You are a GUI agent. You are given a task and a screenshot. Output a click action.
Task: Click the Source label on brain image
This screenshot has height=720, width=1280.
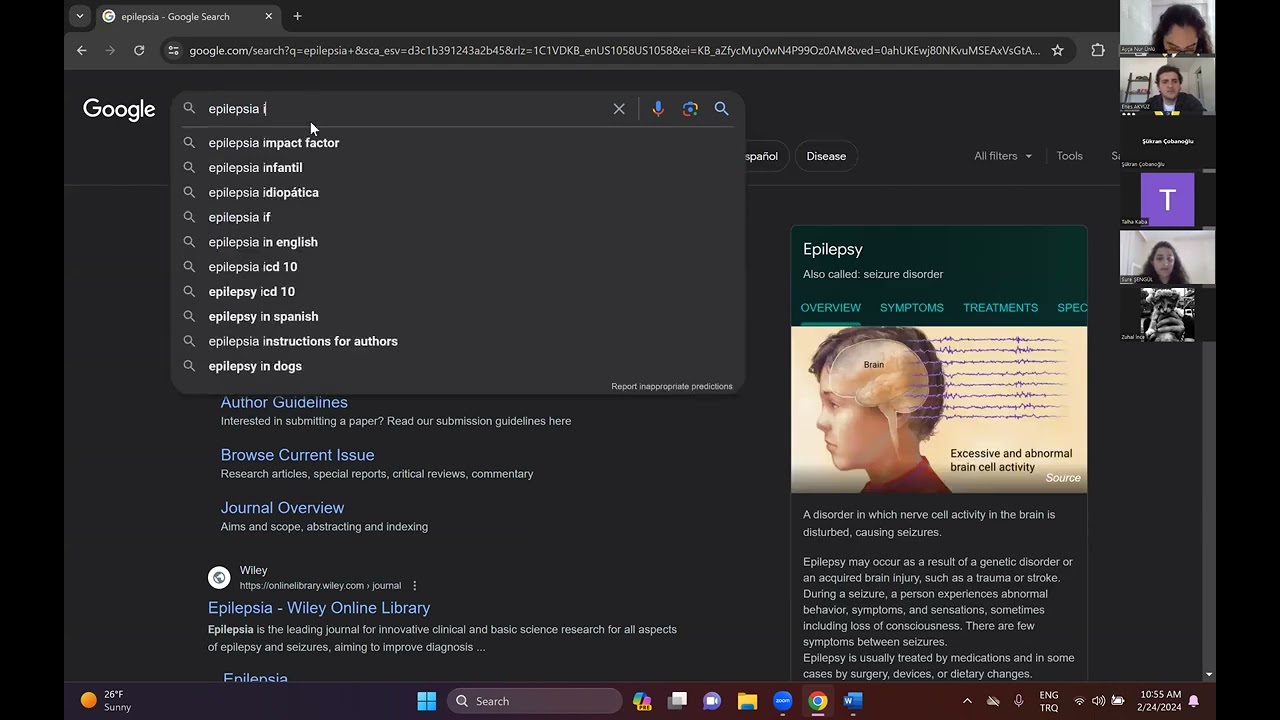point(1063,478)
